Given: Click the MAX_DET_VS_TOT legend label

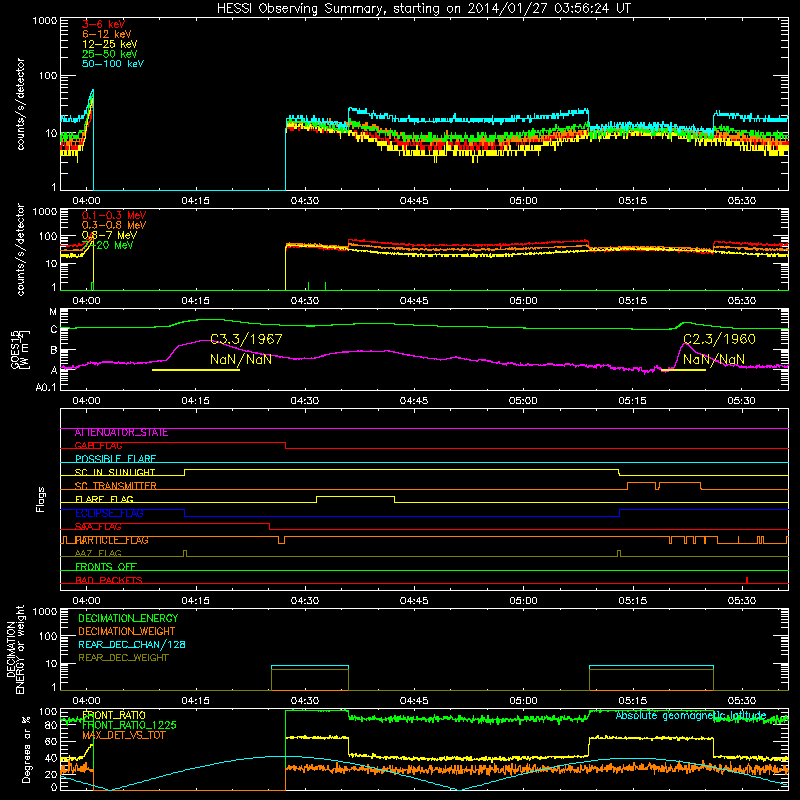Looking at the screenshot, I should point(123,736).
